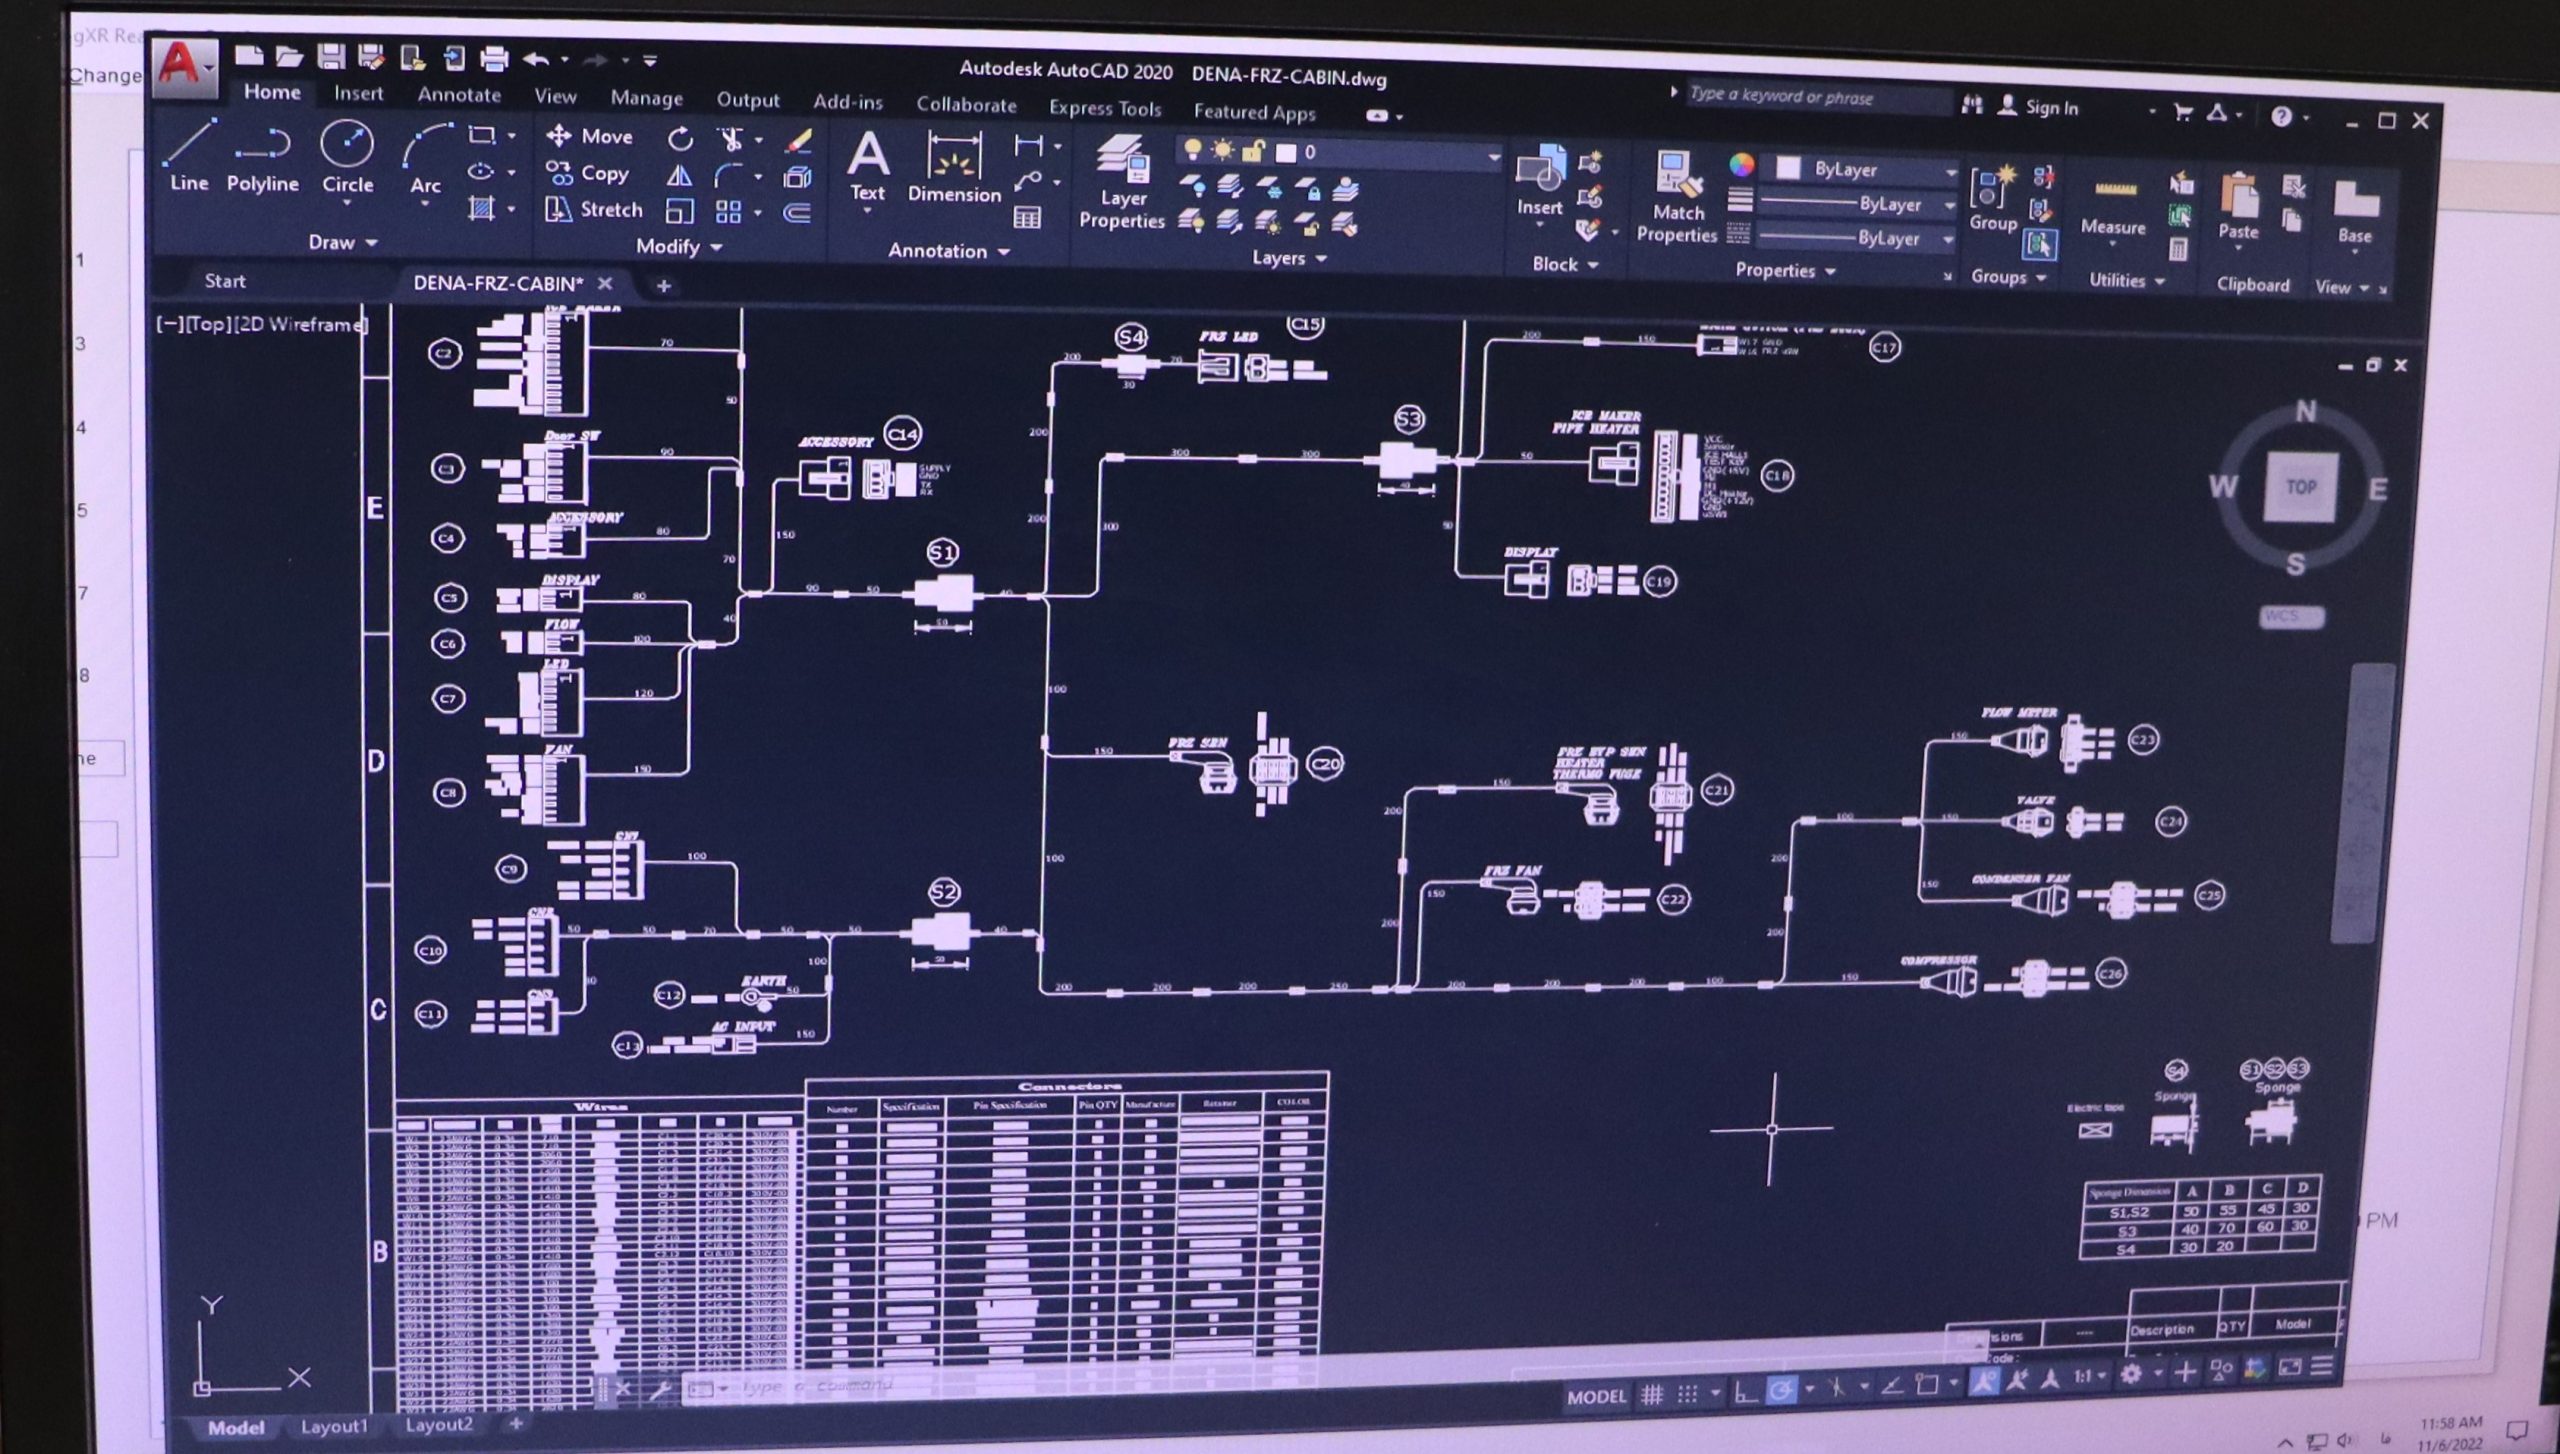The height and width of the screenshot is (1454, 2560).
Task: Click the Save icon in Quick Access toolbar
Action: pos(331,57)
